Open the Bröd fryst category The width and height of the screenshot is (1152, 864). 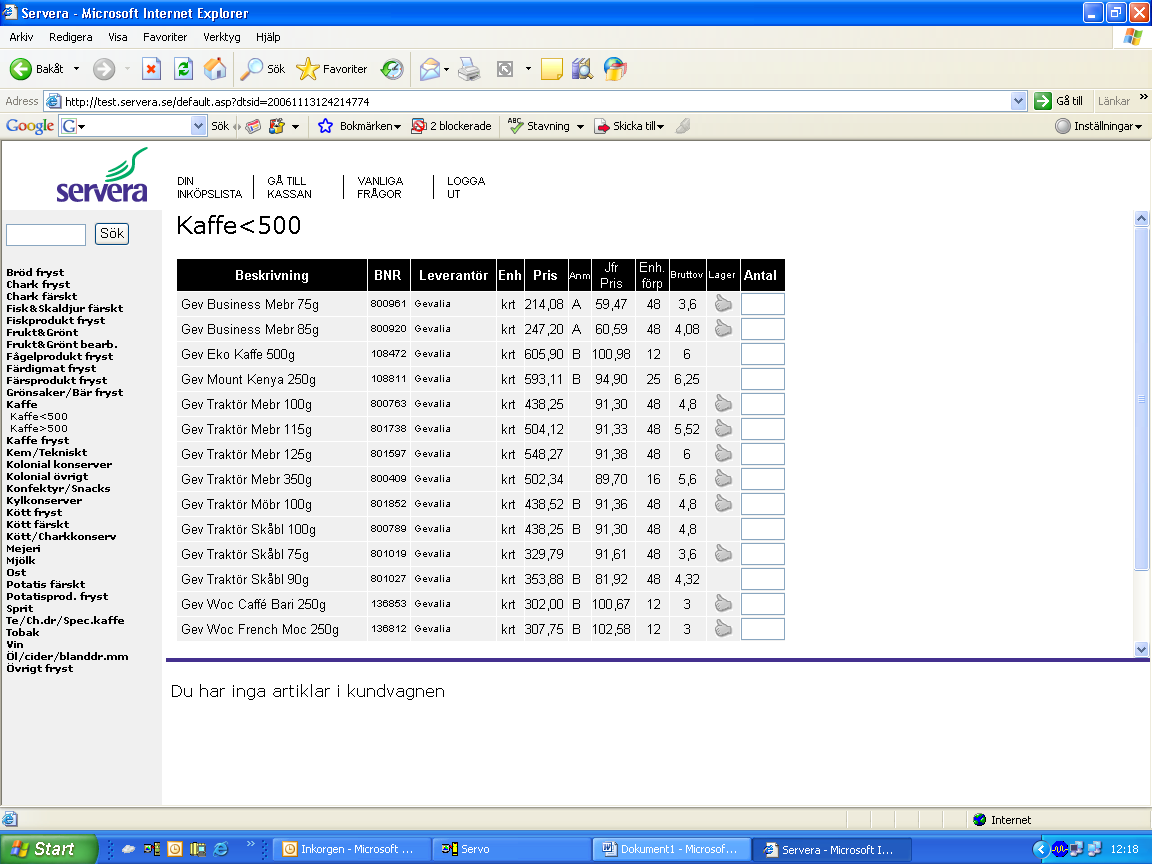click(35, 272)
